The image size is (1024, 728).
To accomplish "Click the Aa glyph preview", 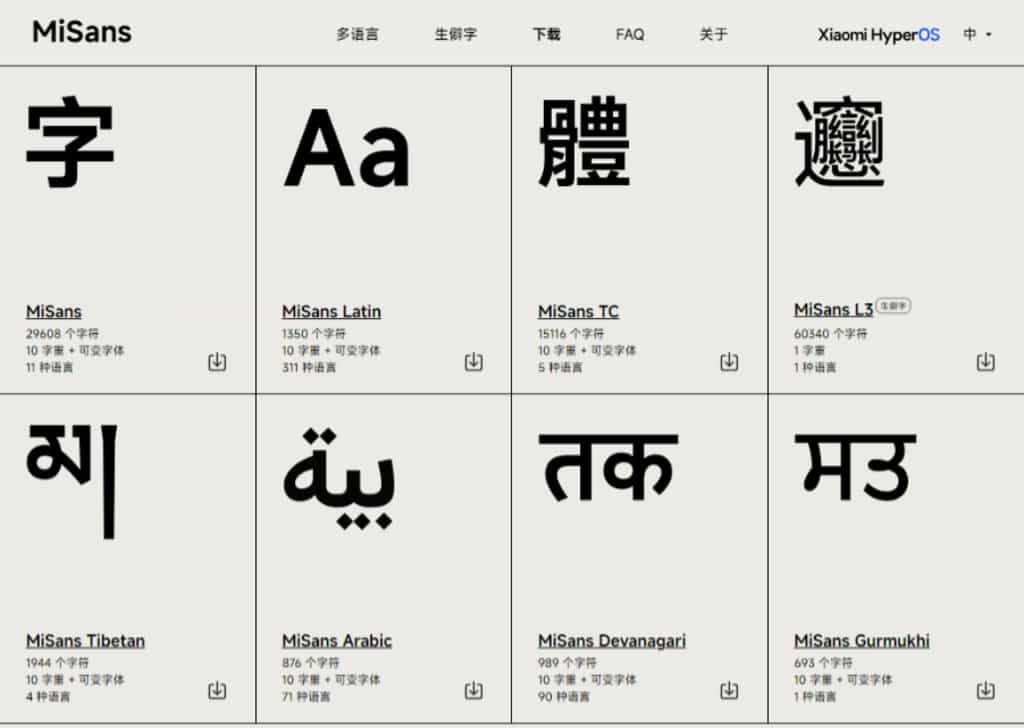I will (347, 148).
